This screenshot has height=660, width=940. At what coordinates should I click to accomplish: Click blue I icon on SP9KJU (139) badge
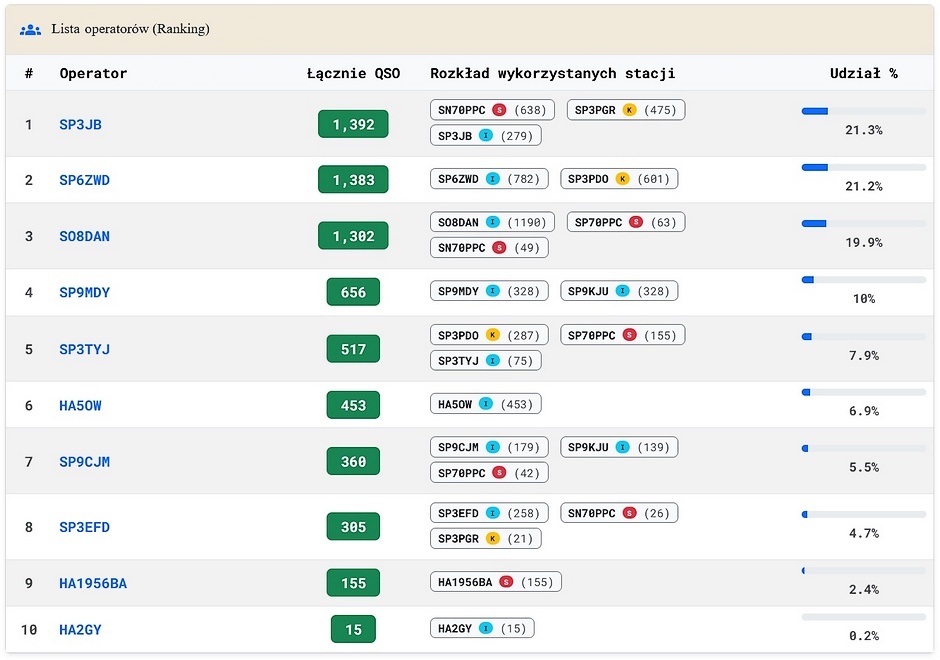click(x=622, y=447)
